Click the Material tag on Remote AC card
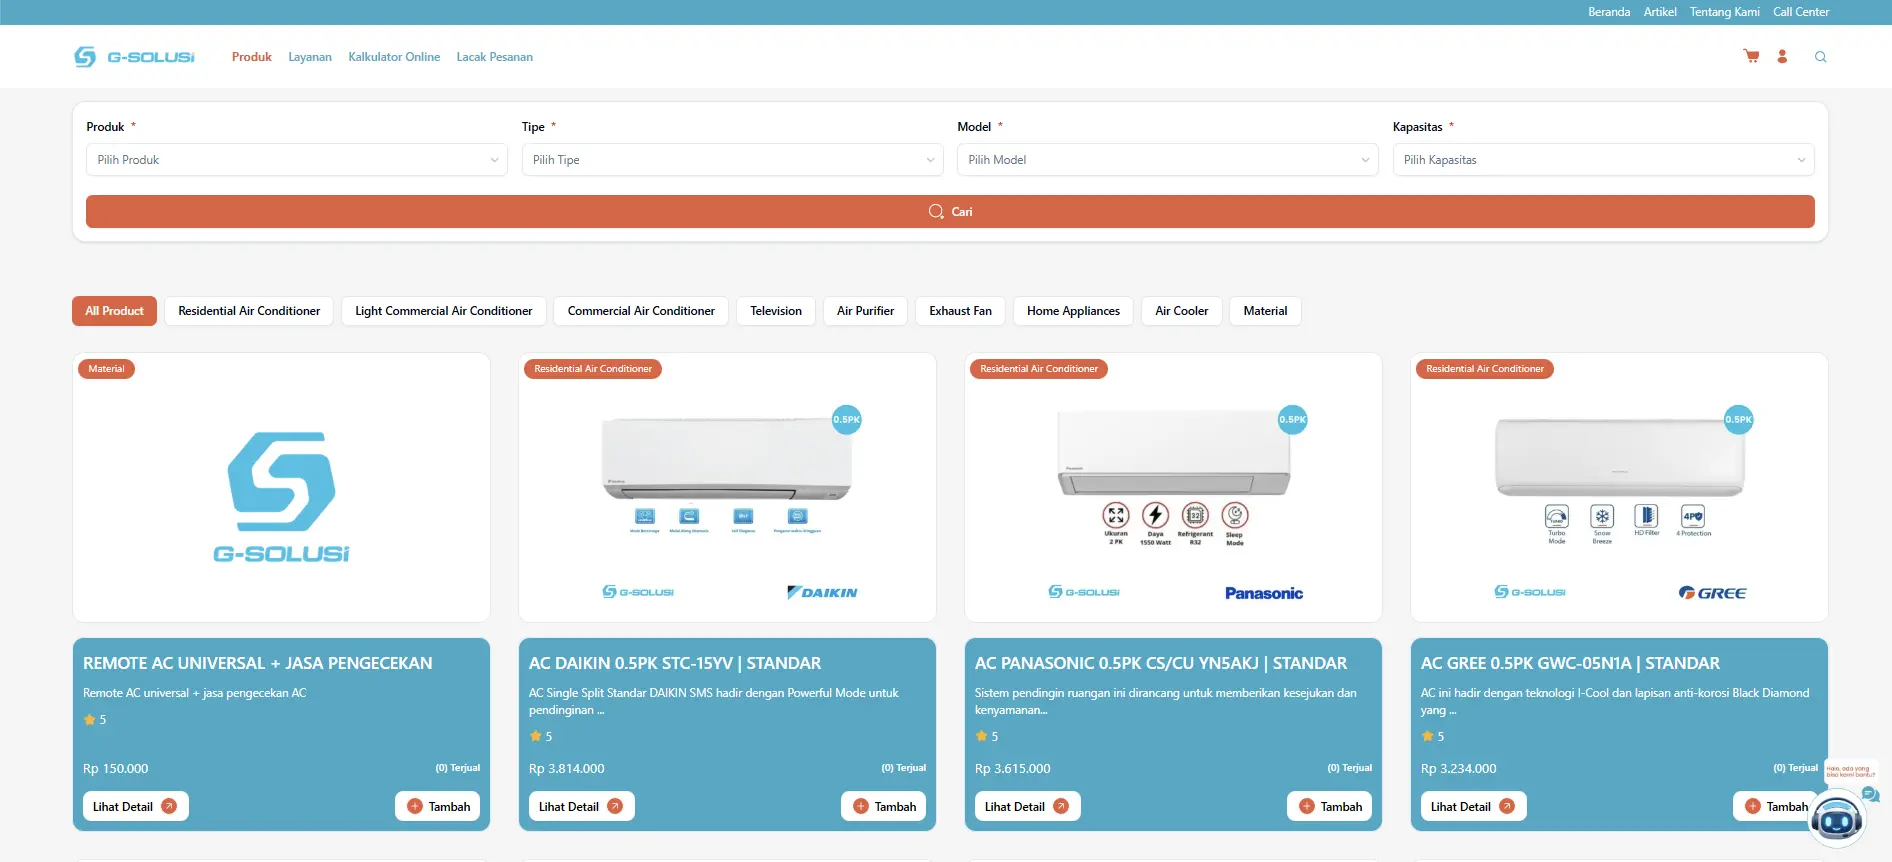1892x862 pixels. tap(106, 369)
